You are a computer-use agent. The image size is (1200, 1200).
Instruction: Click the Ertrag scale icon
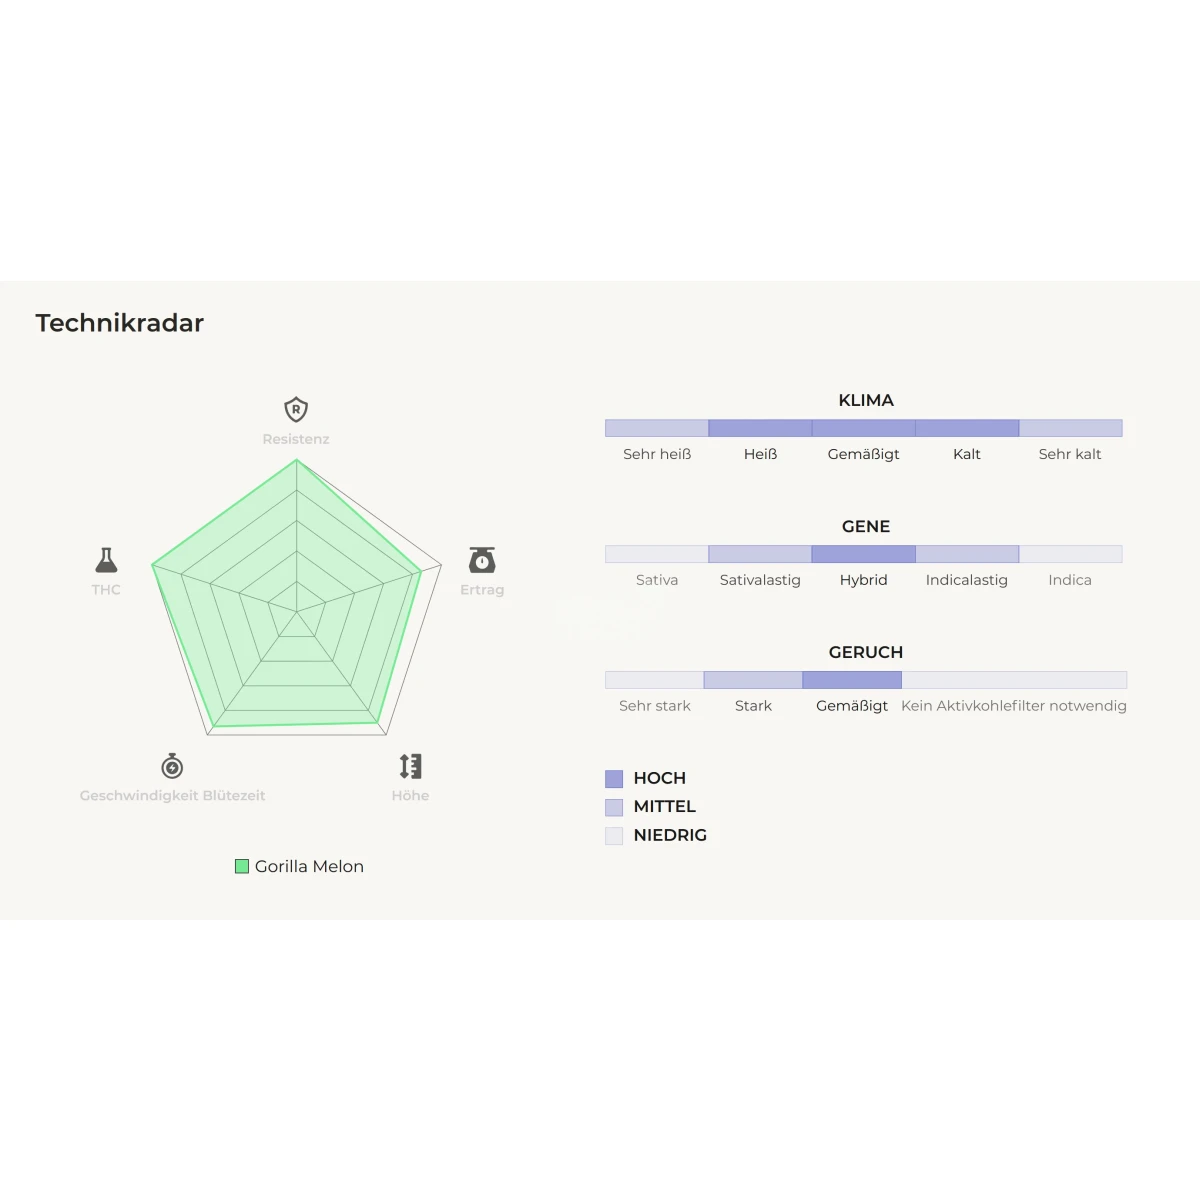[482, 560]
